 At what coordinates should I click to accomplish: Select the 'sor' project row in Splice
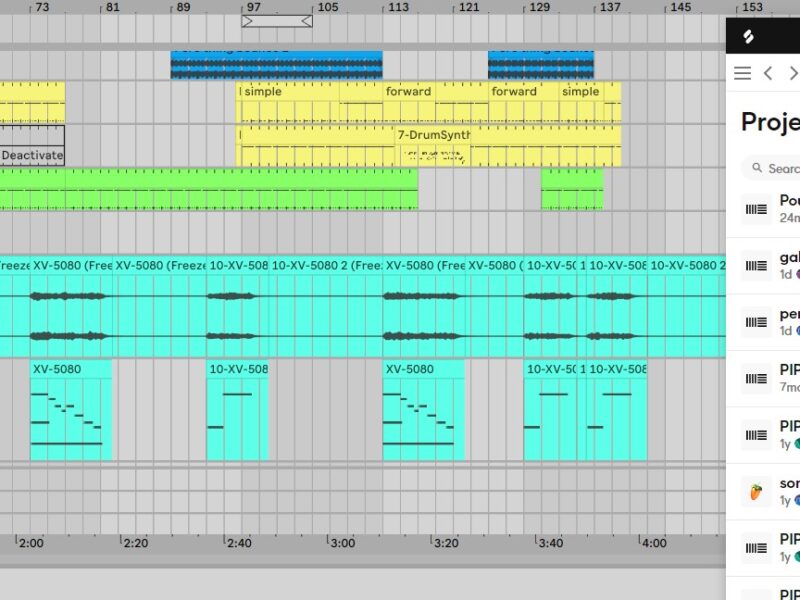pos(763,491)
